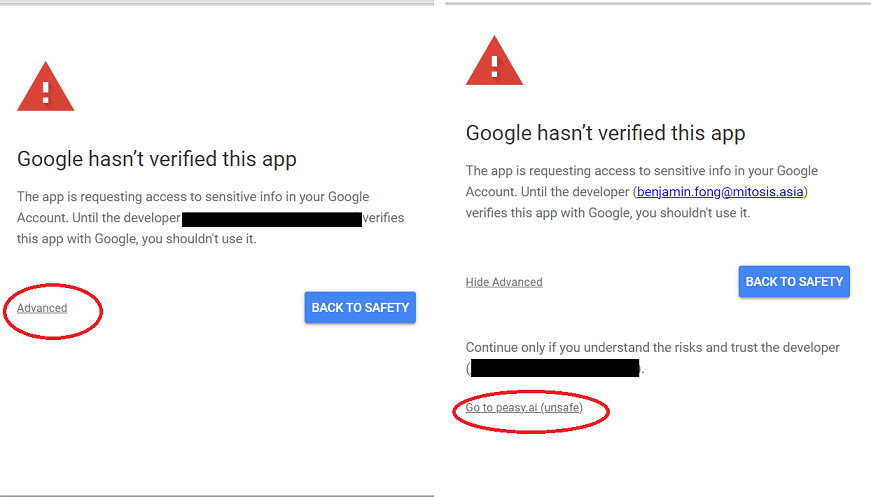Open the benjamin.fong@mitosis.asia email link

[720, 192]
